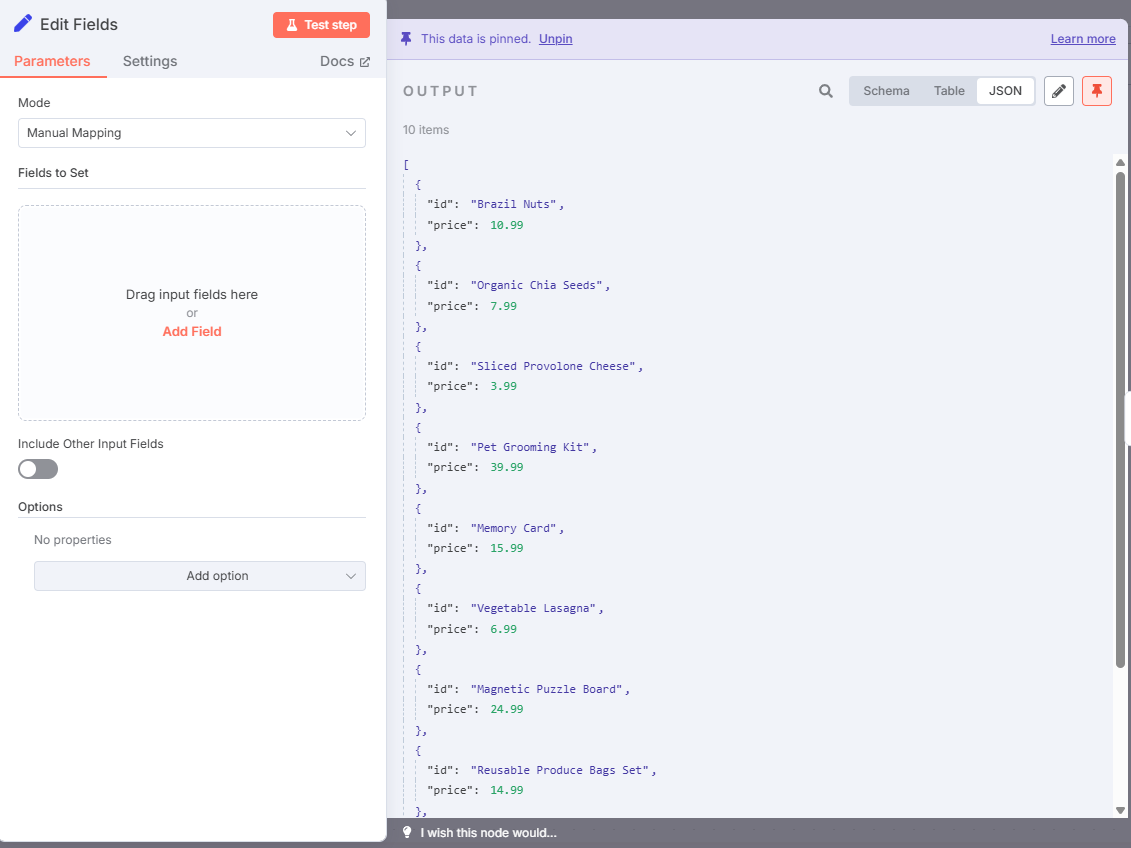Screen dimensions: 1131x848
Task: Click the pin icon in pinned data banner
Action: pos(406,39)
